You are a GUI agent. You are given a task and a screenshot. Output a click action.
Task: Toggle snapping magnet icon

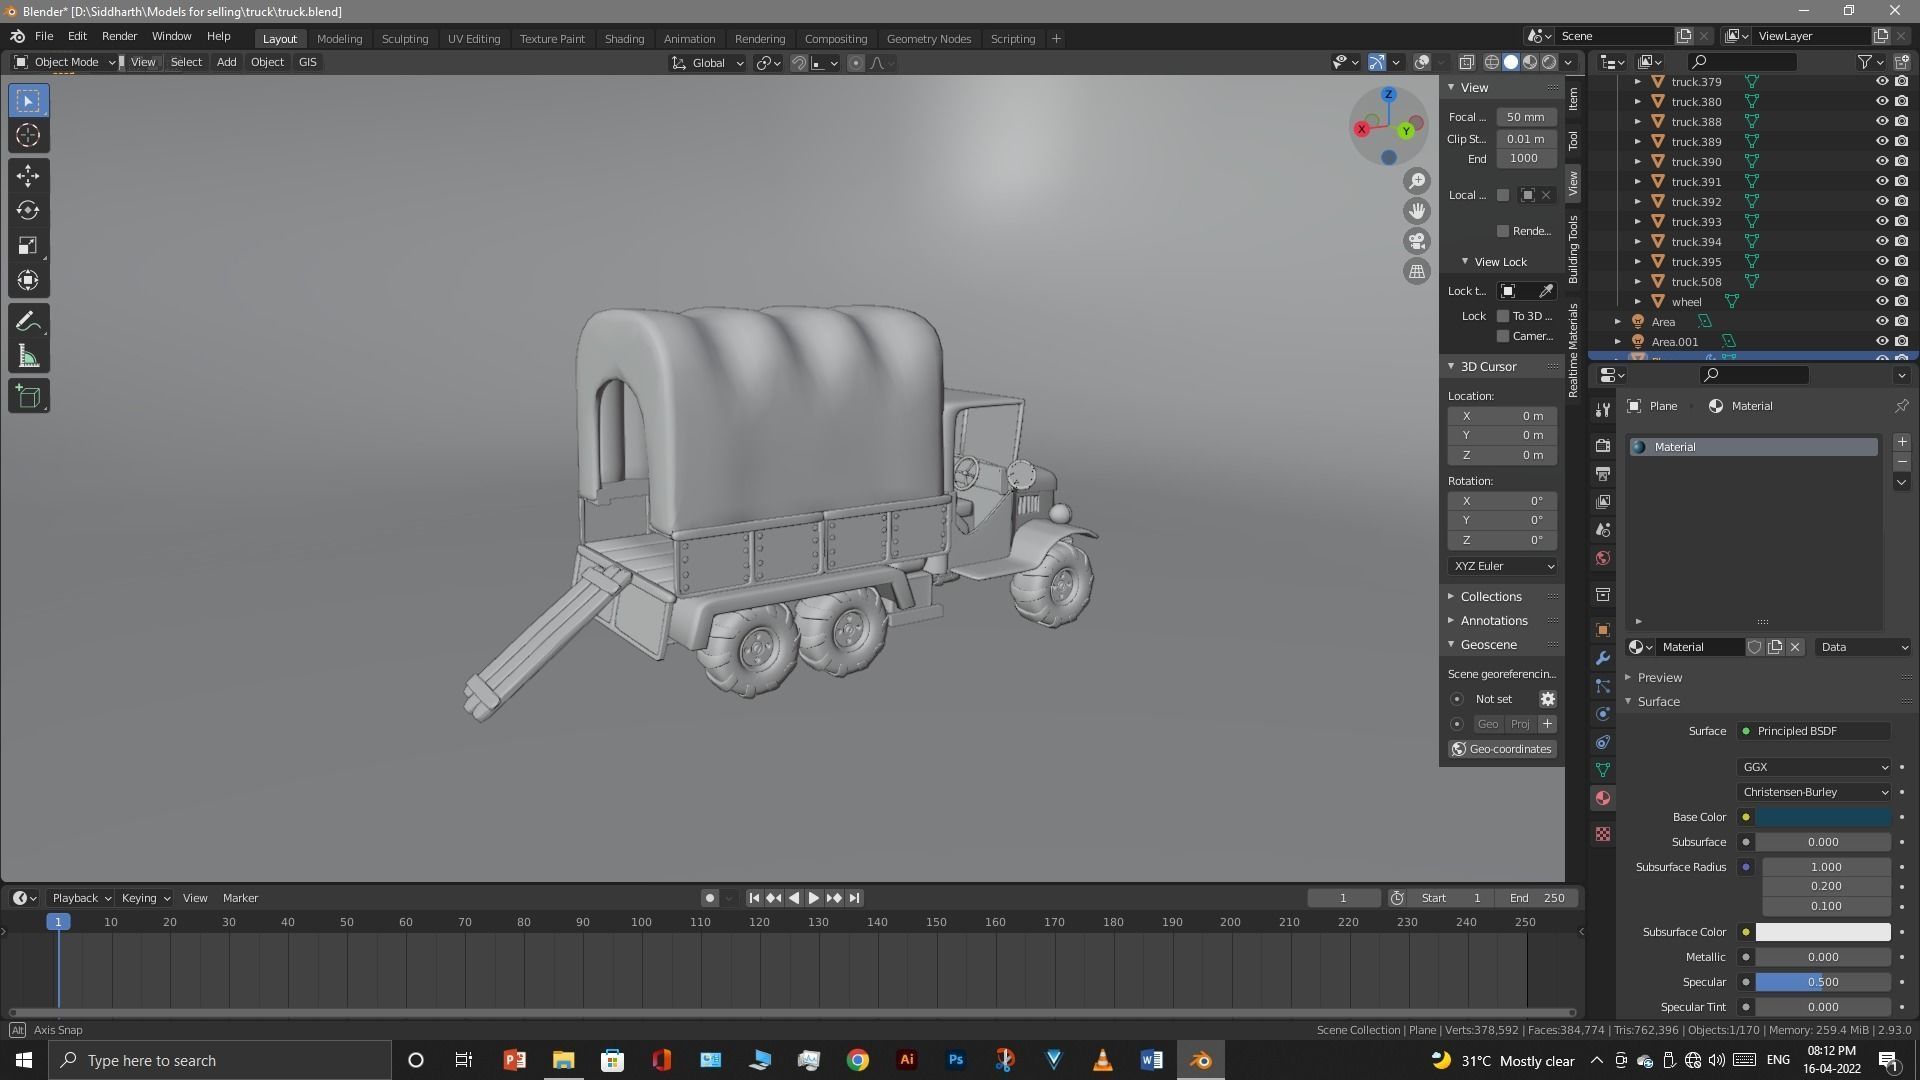pos(798,63)
